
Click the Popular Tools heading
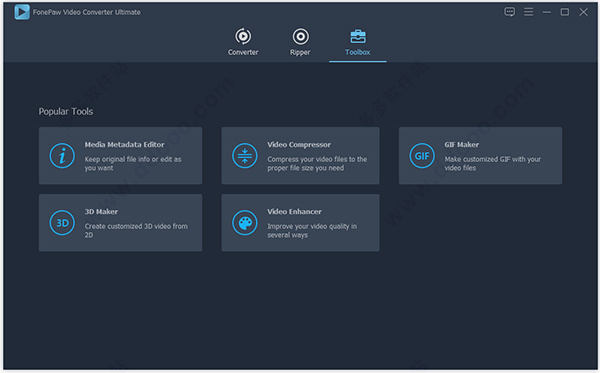pos(66,111)
